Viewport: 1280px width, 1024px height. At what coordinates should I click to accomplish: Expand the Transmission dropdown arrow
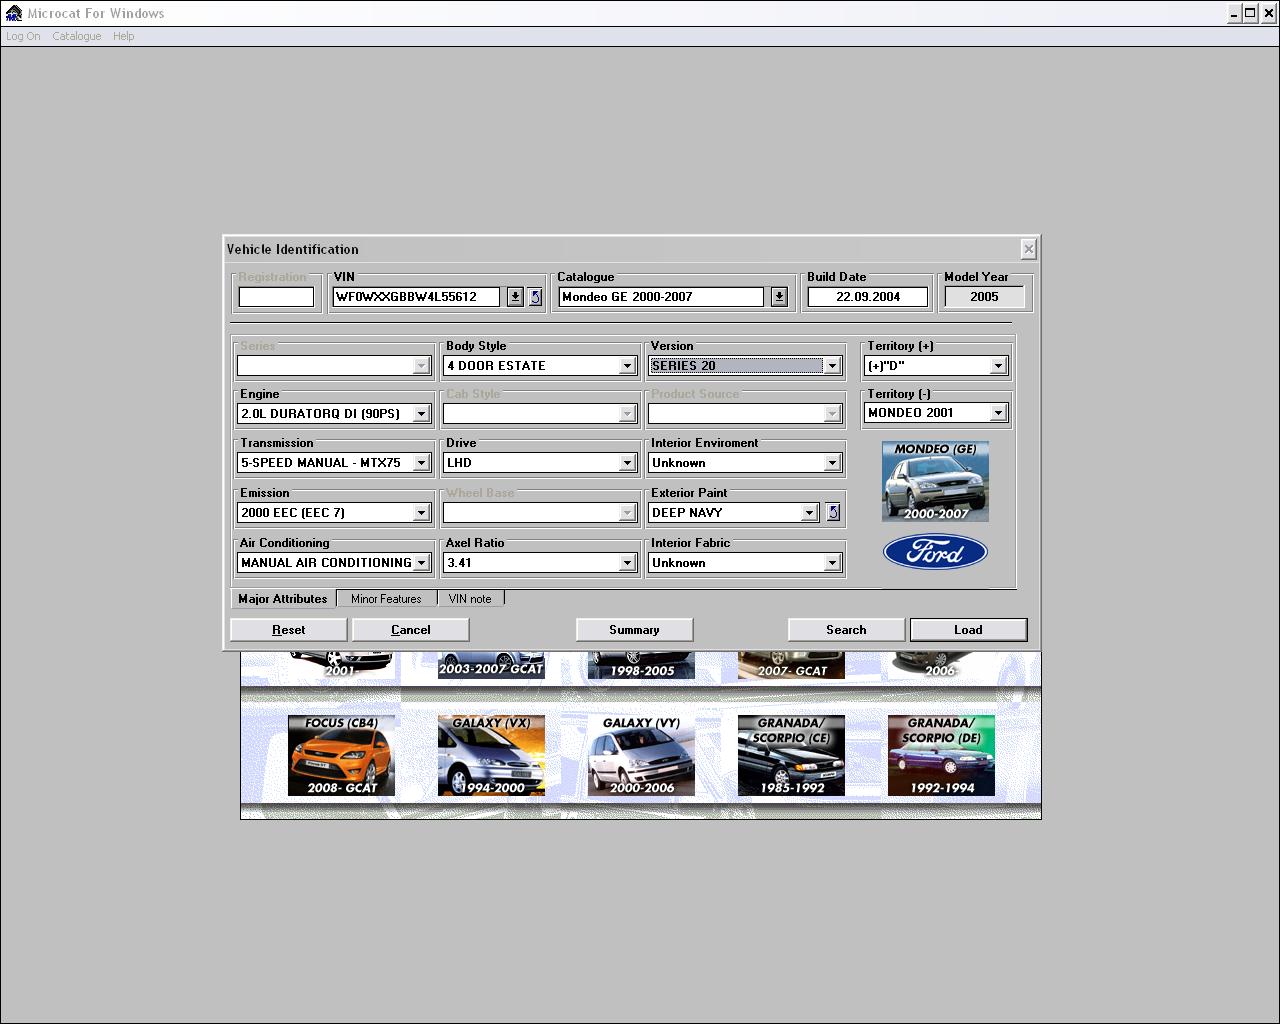click(x=421, y=463)
